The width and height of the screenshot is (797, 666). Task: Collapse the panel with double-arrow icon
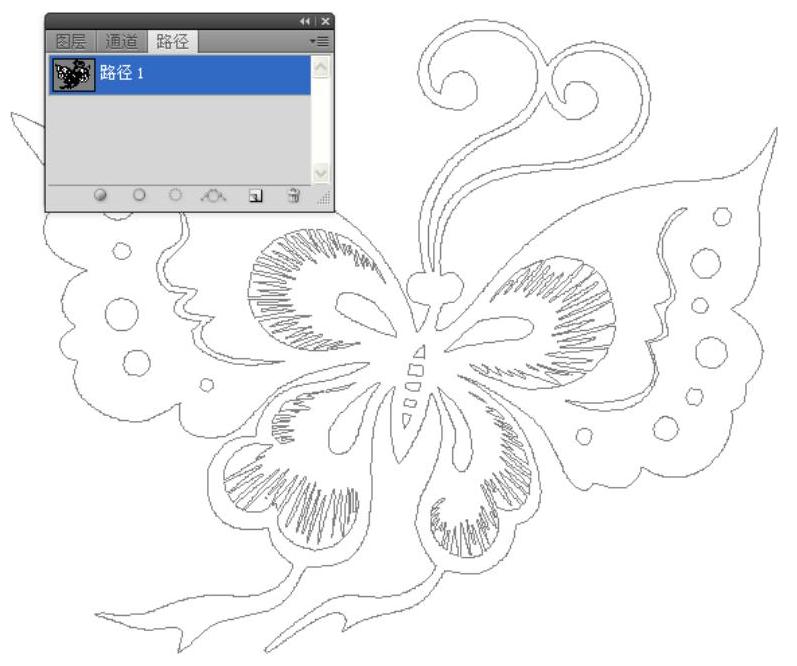[x=305, y=21]
